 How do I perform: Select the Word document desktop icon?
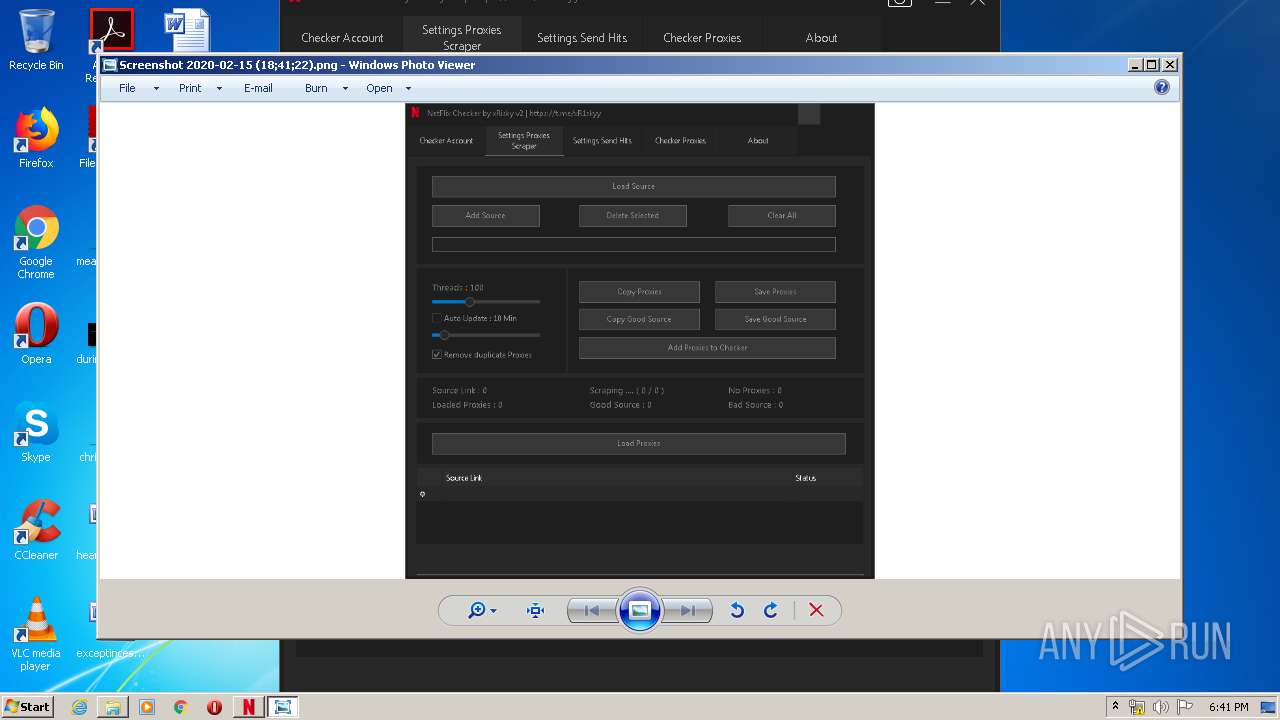(187, 30)
